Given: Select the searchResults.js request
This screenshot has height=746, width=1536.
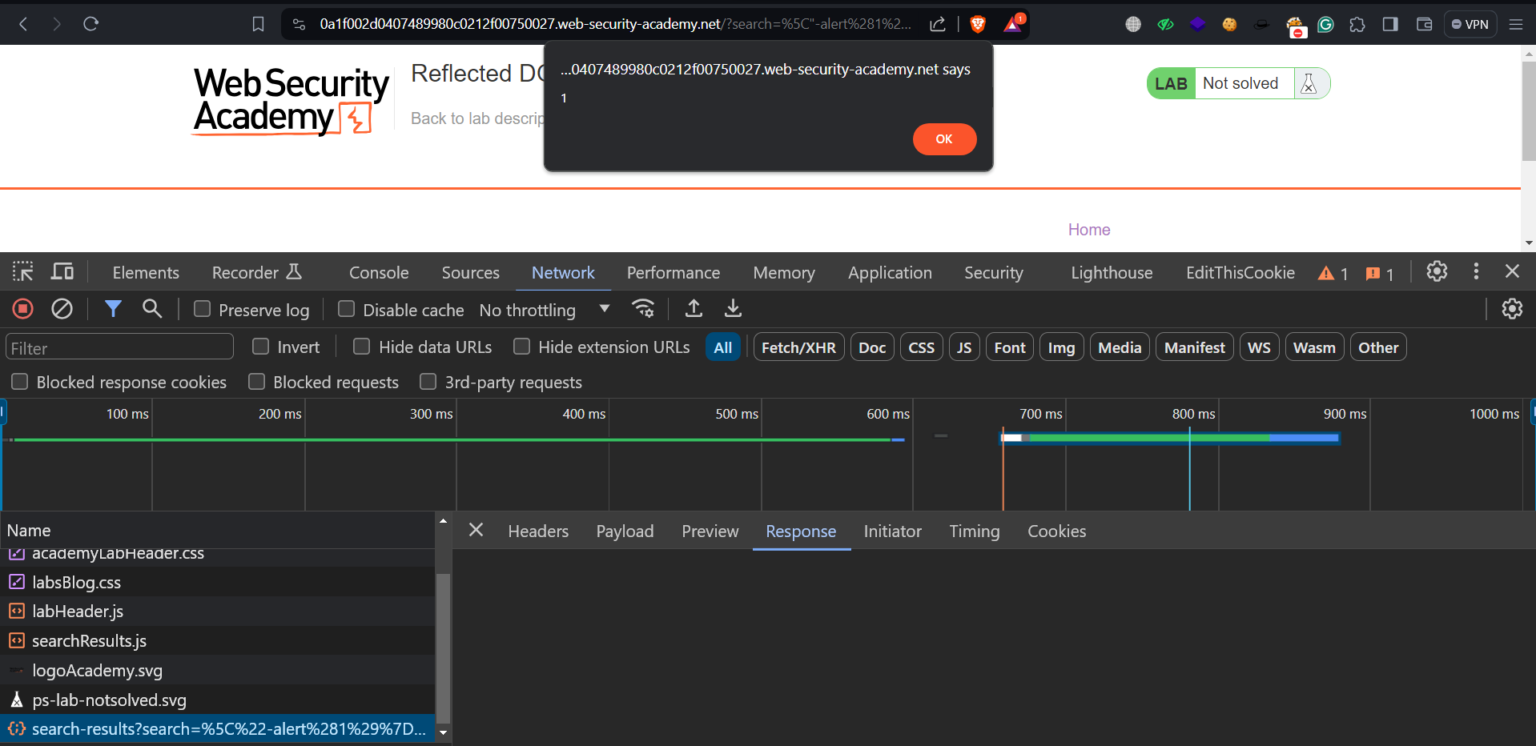Looking at the screenshot, I should (x=89, y=640).
